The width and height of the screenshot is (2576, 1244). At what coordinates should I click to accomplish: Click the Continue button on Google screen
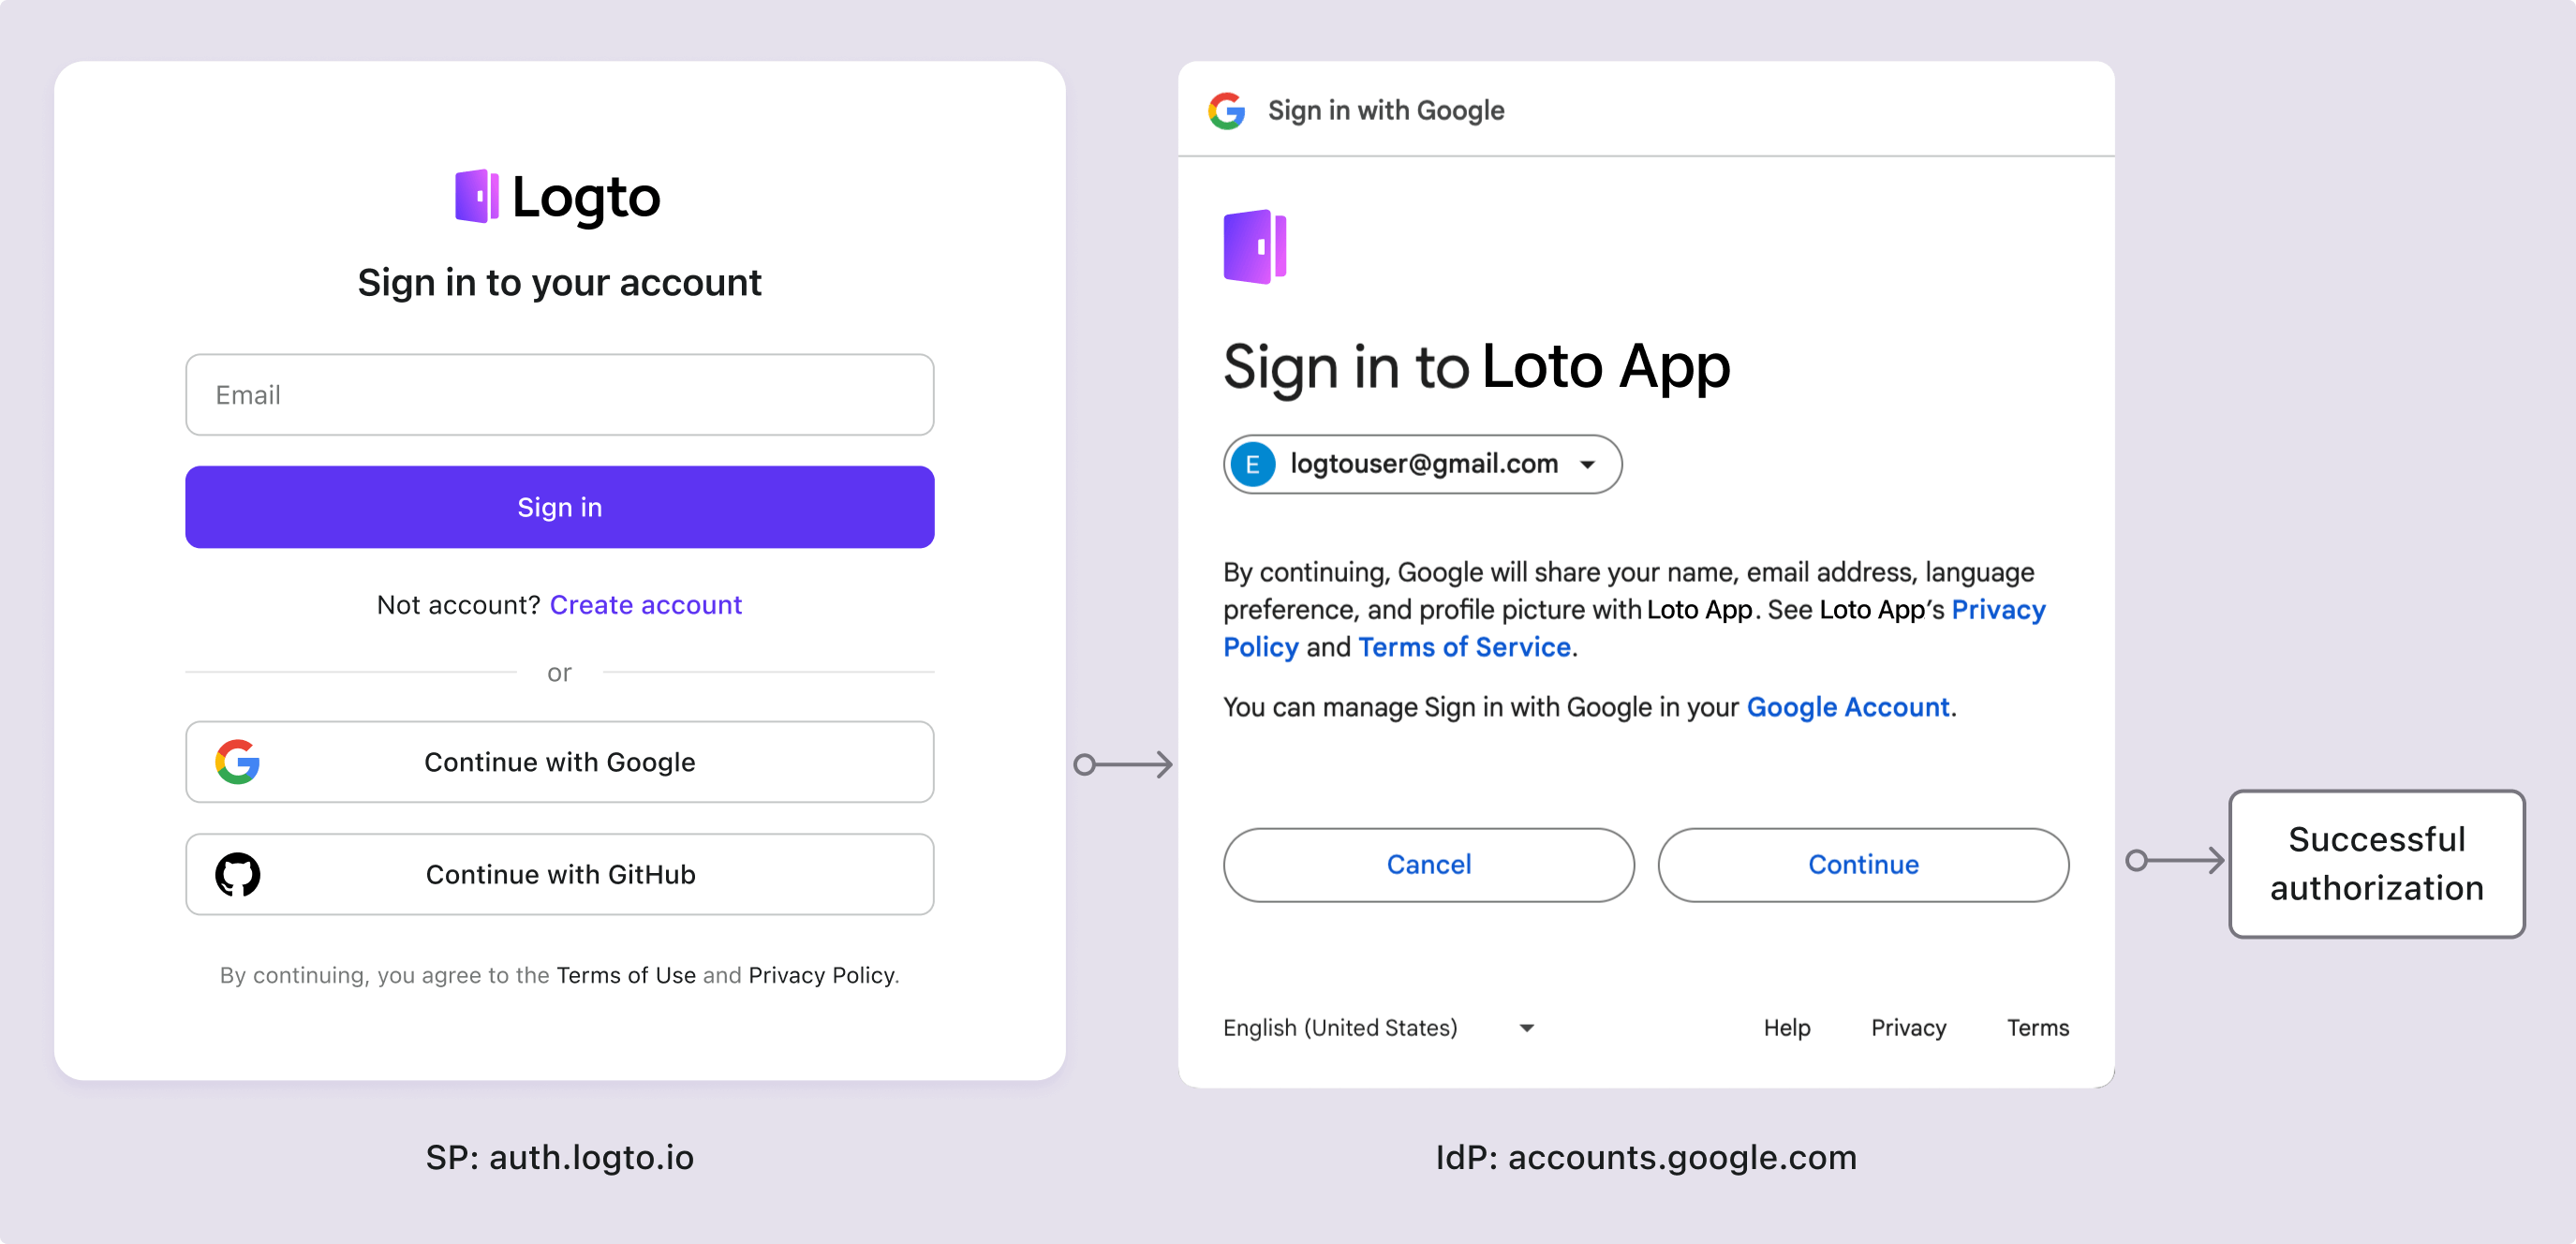pos(1859,865)
